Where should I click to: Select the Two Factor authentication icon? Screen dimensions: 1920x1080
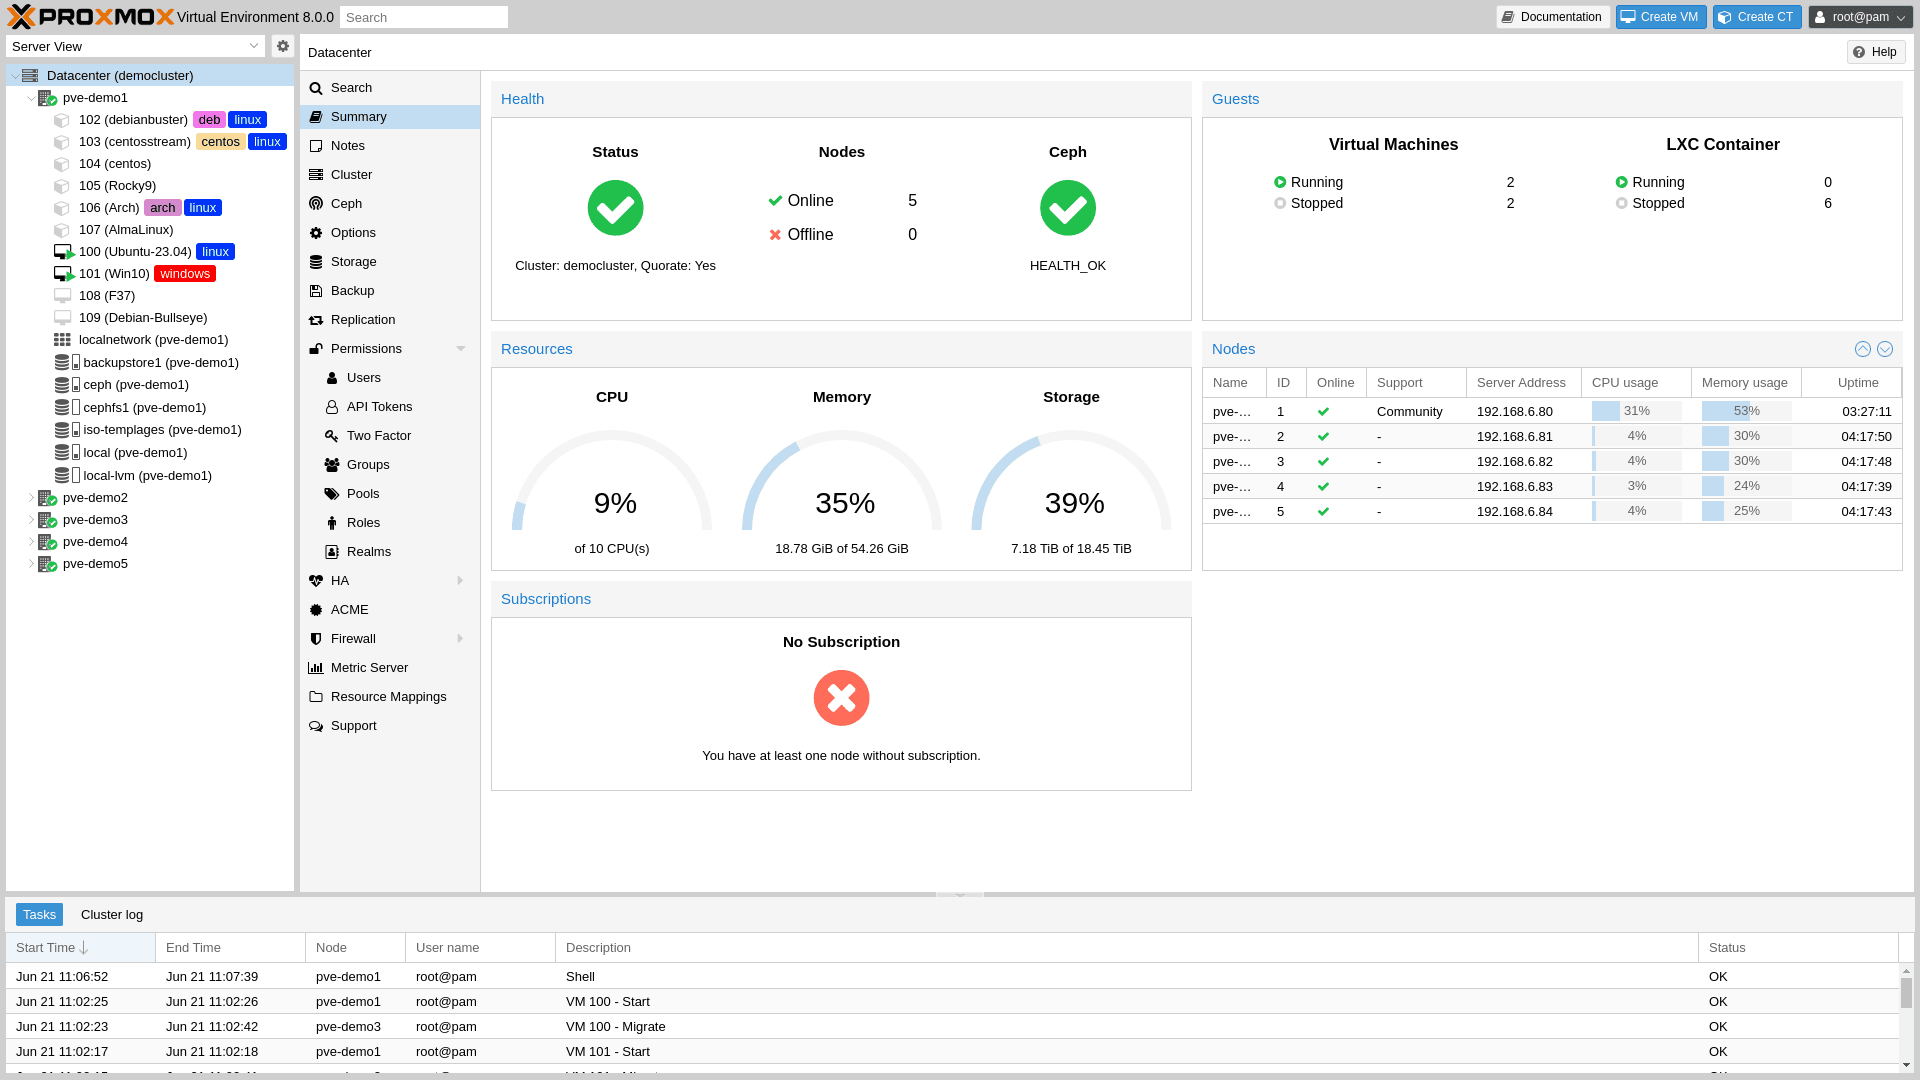[332, 435]
